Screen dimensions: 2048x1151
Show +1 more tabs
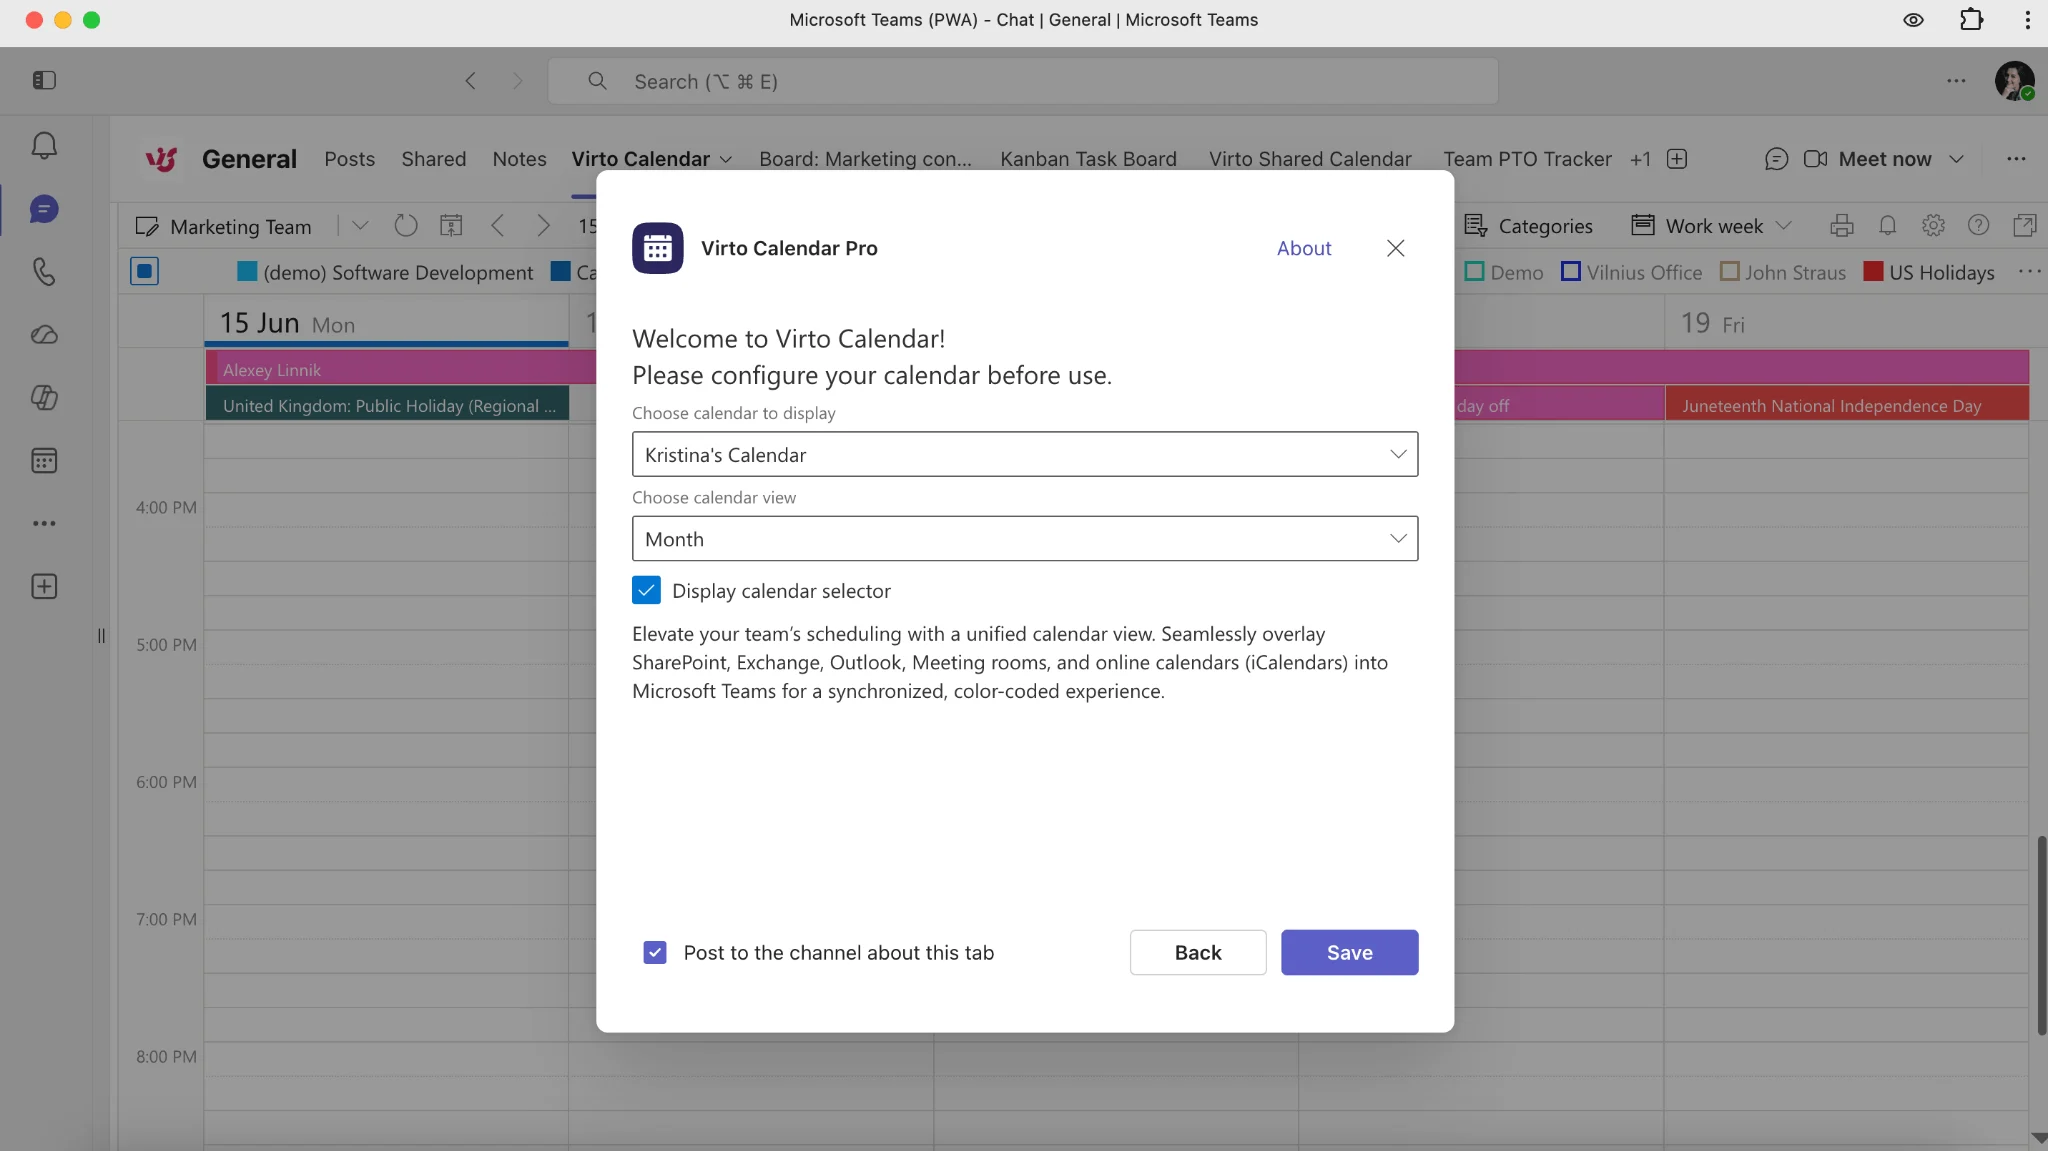[x=1640, y=159]
